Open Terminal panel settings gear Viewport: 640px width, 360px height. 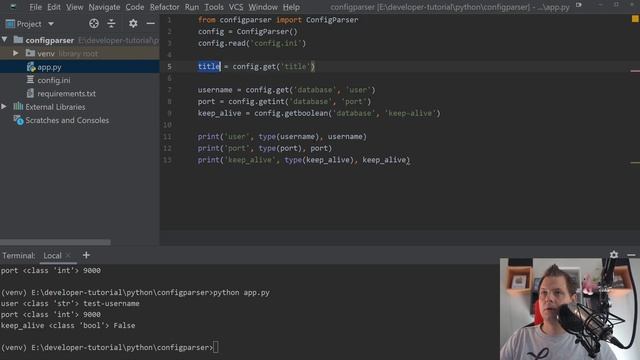(614, 255)
